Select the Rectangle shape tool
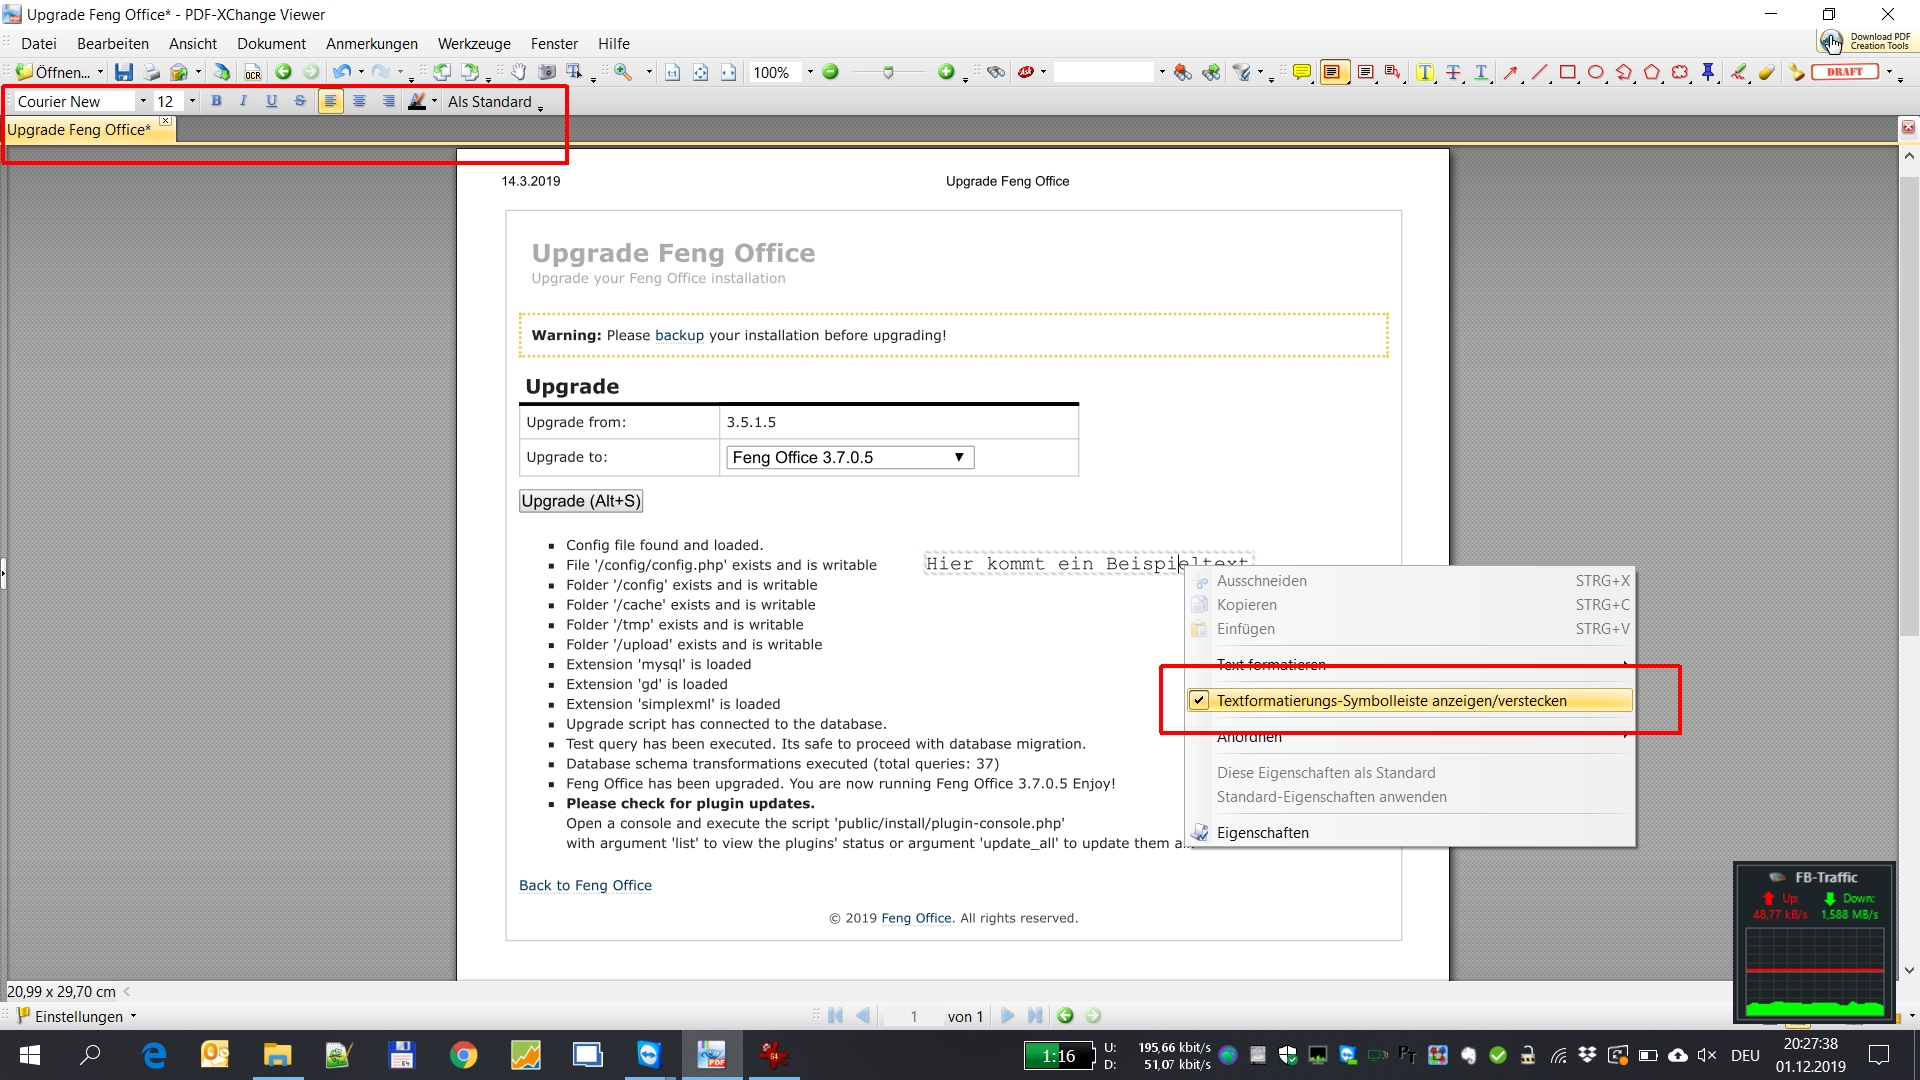Image resolution: width=1920 pixels, height=1080 pixels. tap(1567, 72)
